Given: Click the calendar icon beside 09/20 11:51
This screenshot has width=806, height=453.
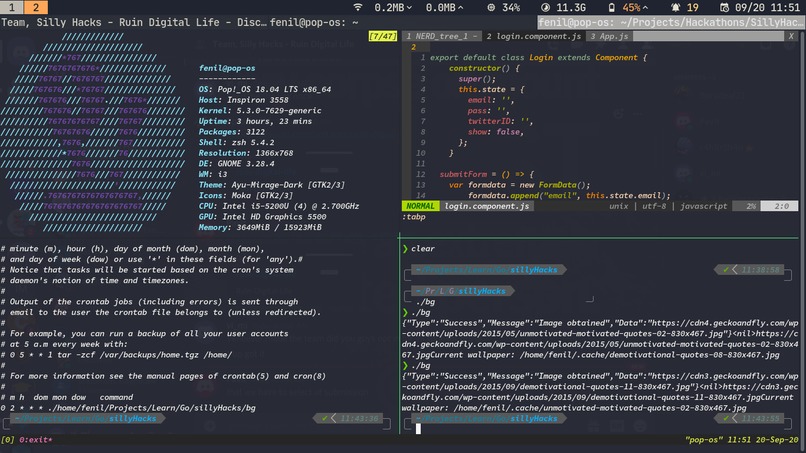Looking at the screenshot, I should click(724, 7).
